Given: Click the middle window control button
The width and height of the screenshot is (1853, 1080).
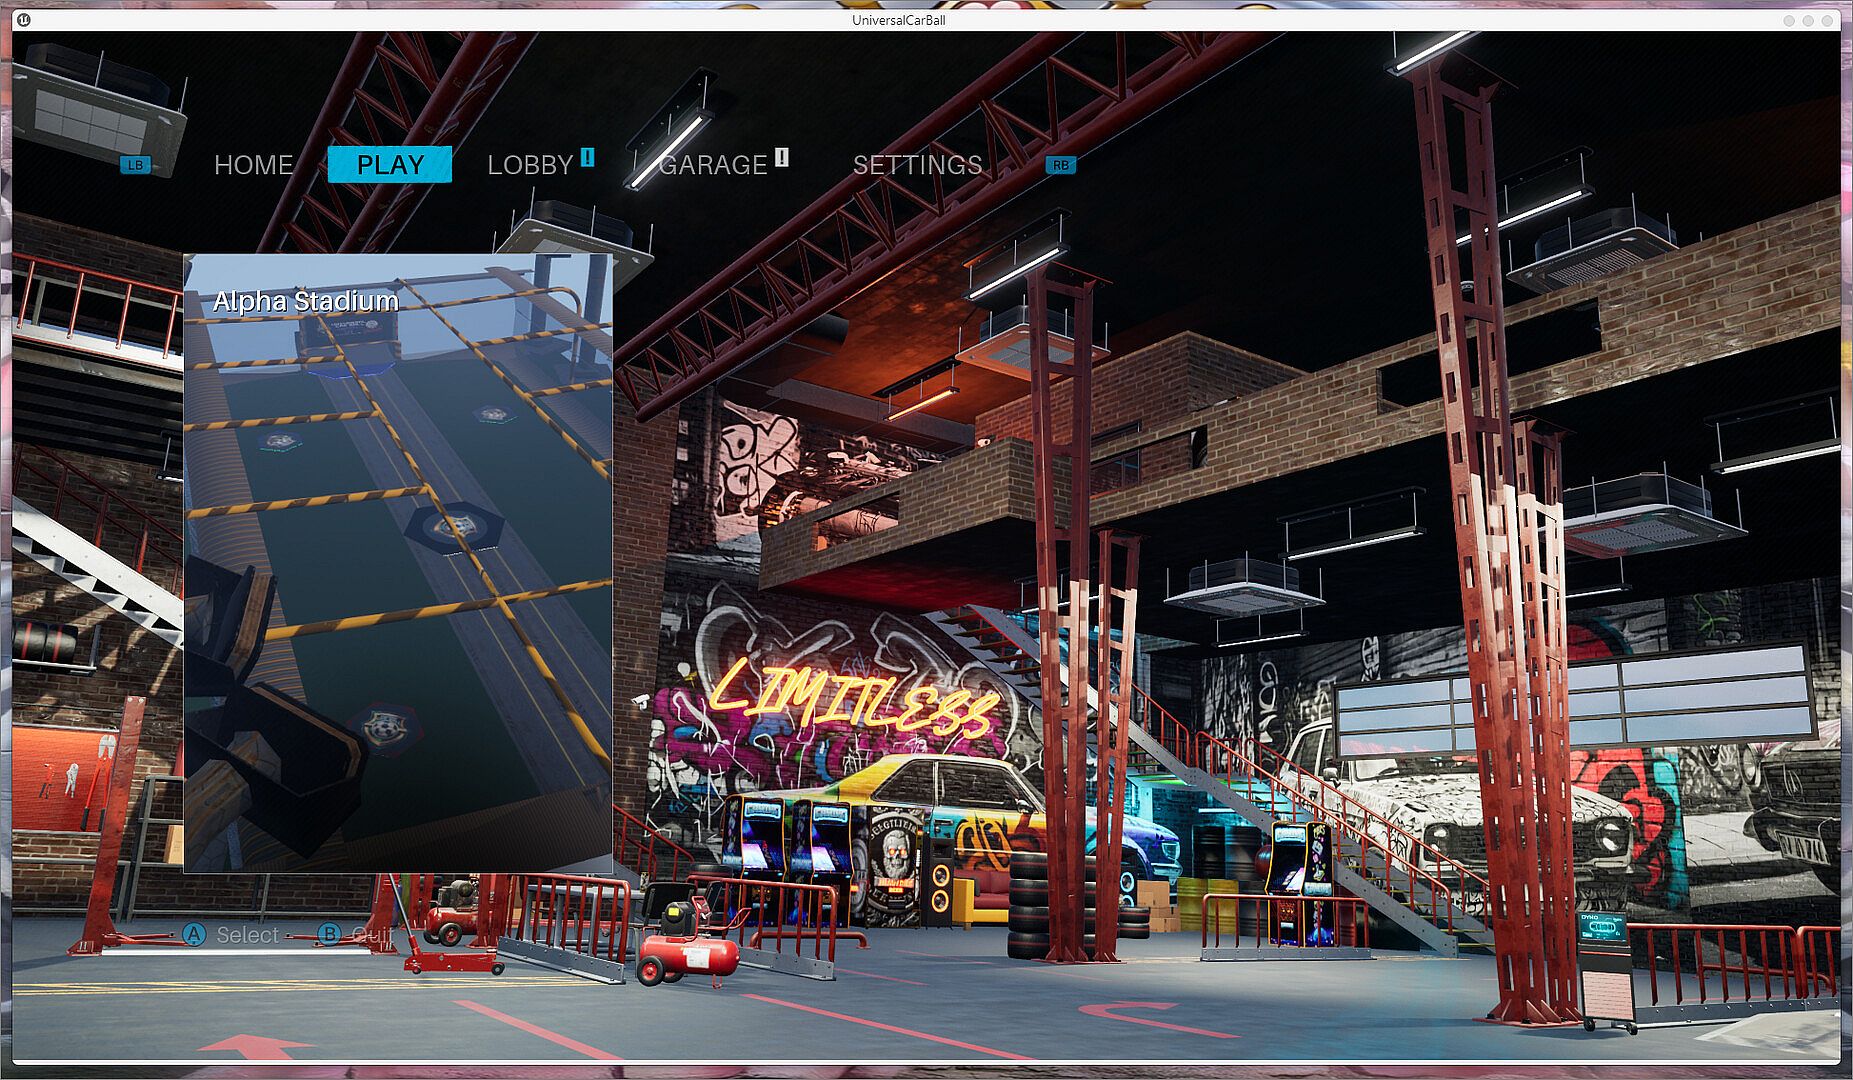Looking at the screenshot, I should (x=1808, y=20).
